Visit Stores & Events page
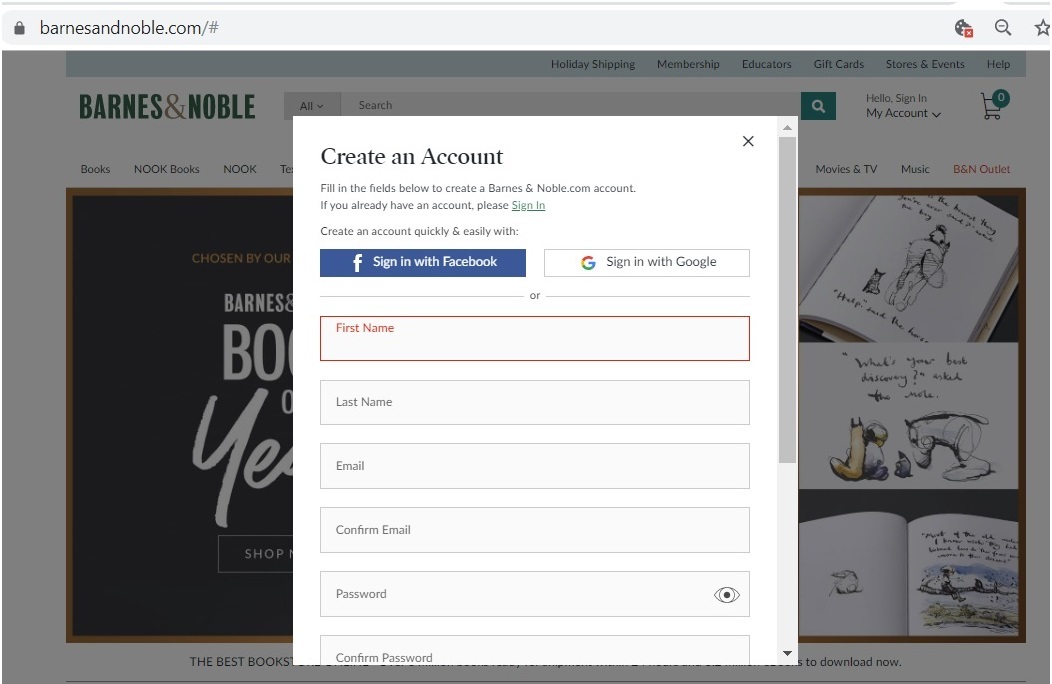Screen dimensions: 1052x684 point(925,64)
